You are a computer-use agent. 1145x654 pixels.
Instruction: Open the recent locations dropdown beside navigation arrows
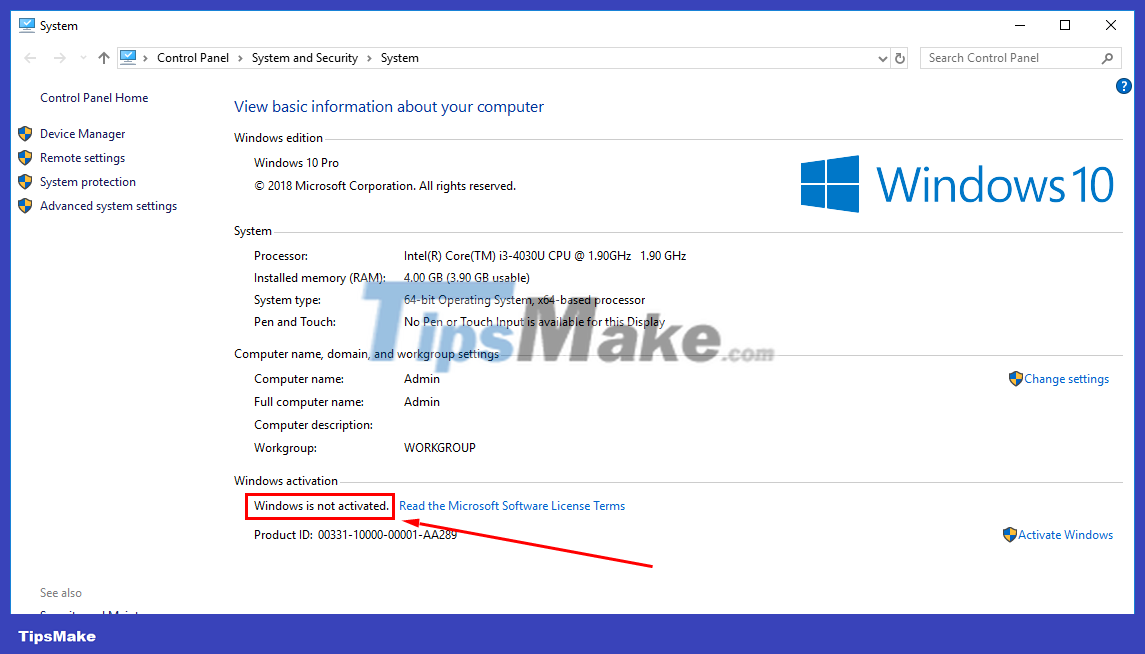tap(83, 57)
